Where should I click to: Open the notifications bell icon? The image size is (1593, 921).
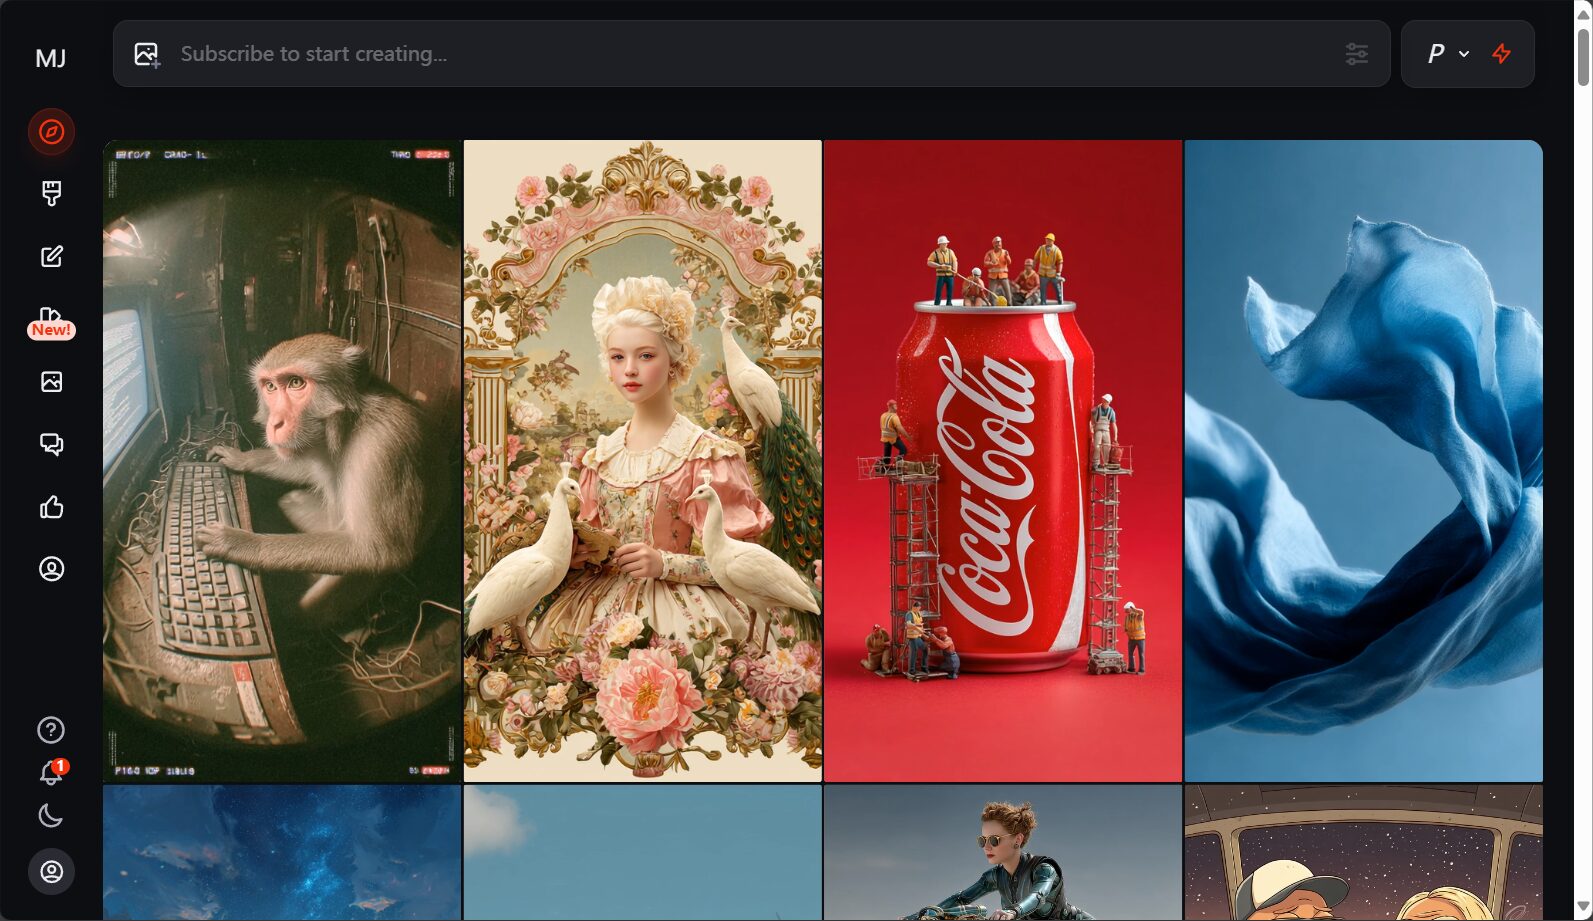tap(51, 773)
